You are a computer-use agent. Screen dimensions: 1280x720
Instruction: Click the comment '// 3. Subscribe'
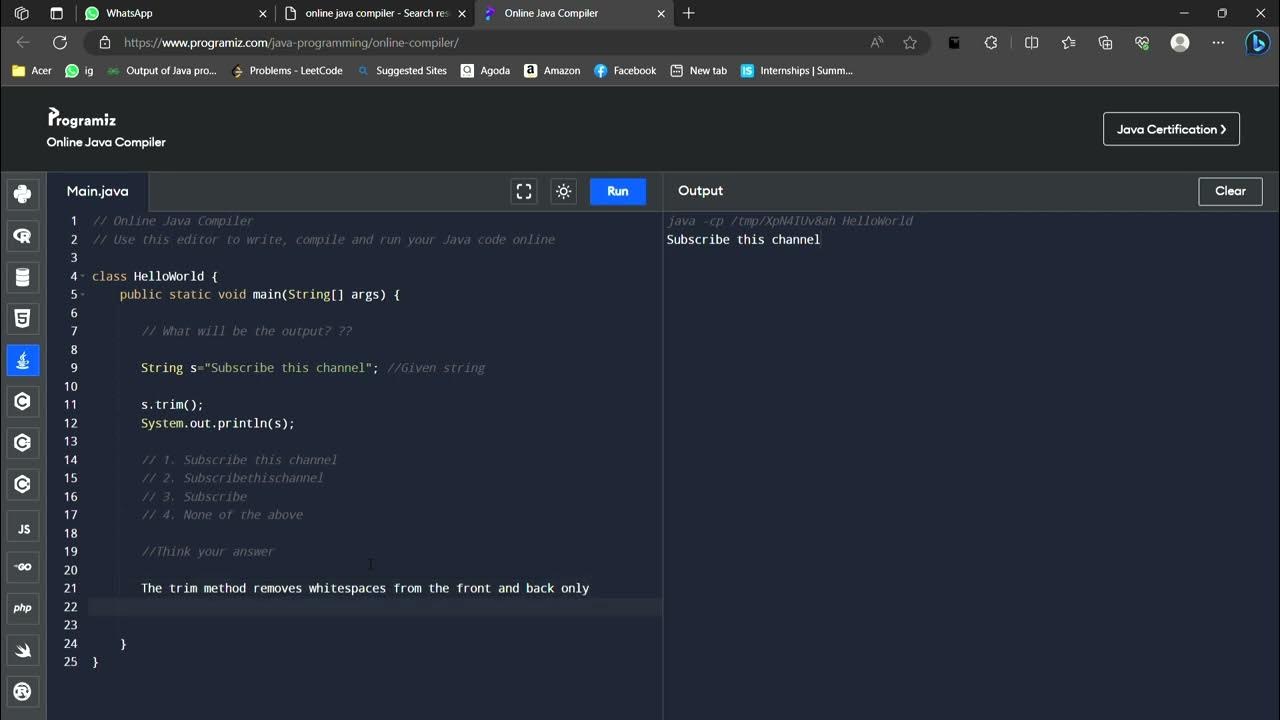194,497
